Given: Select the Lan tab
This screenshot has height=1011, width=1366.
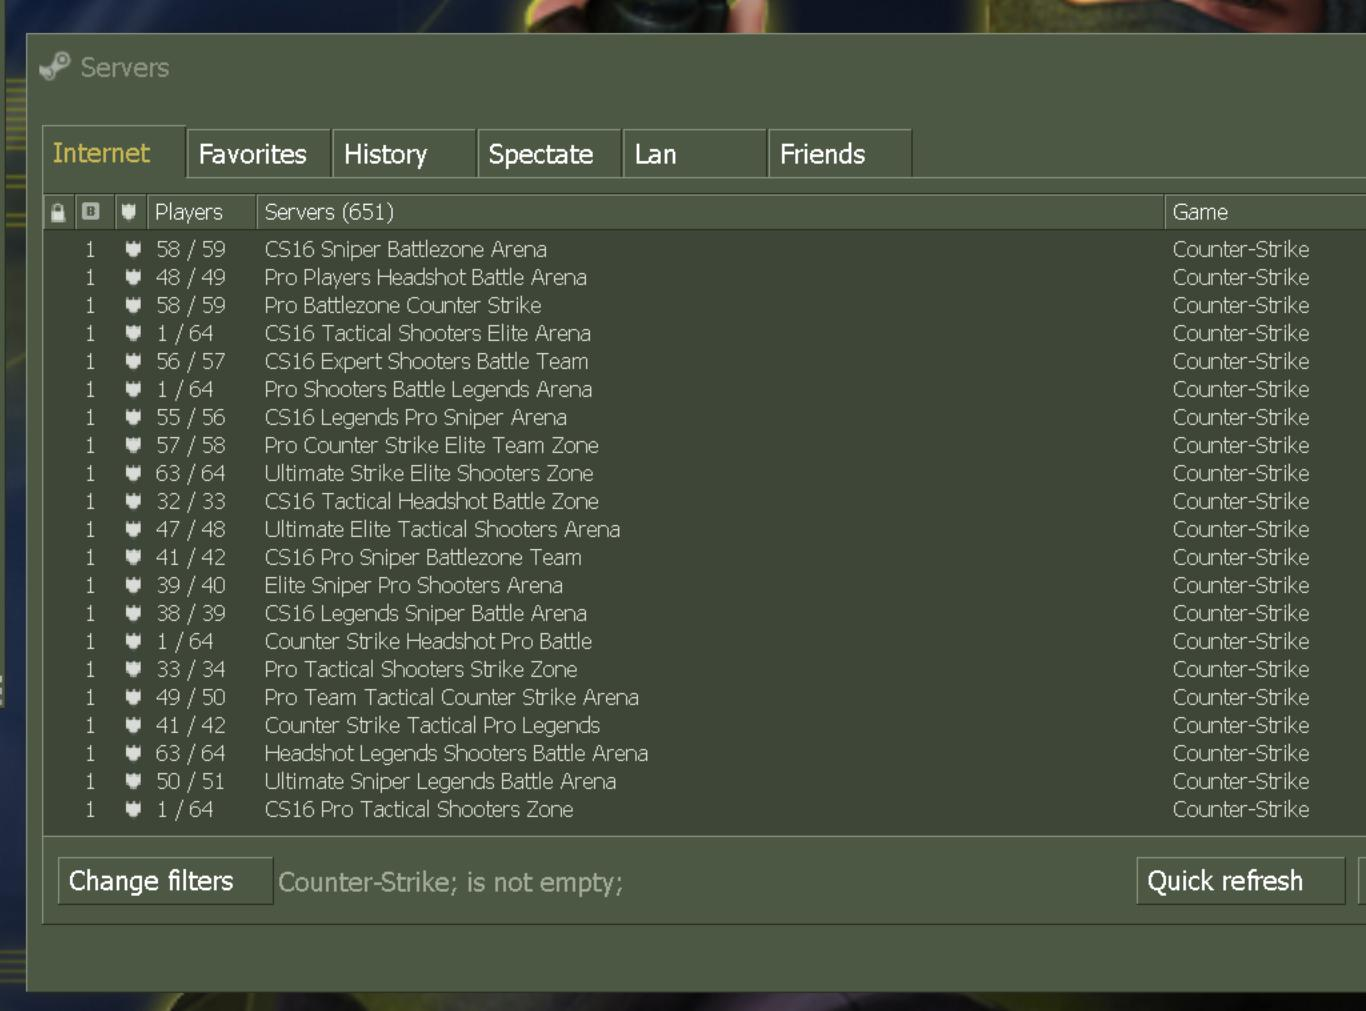Looking at the screenshot, I should pyautogui.click(x=656, y=154).
